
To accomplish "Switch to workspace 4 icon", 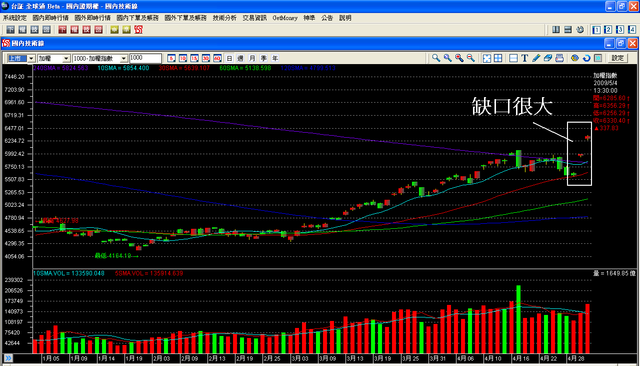I will pyautogui.click(x=632, y=30).
